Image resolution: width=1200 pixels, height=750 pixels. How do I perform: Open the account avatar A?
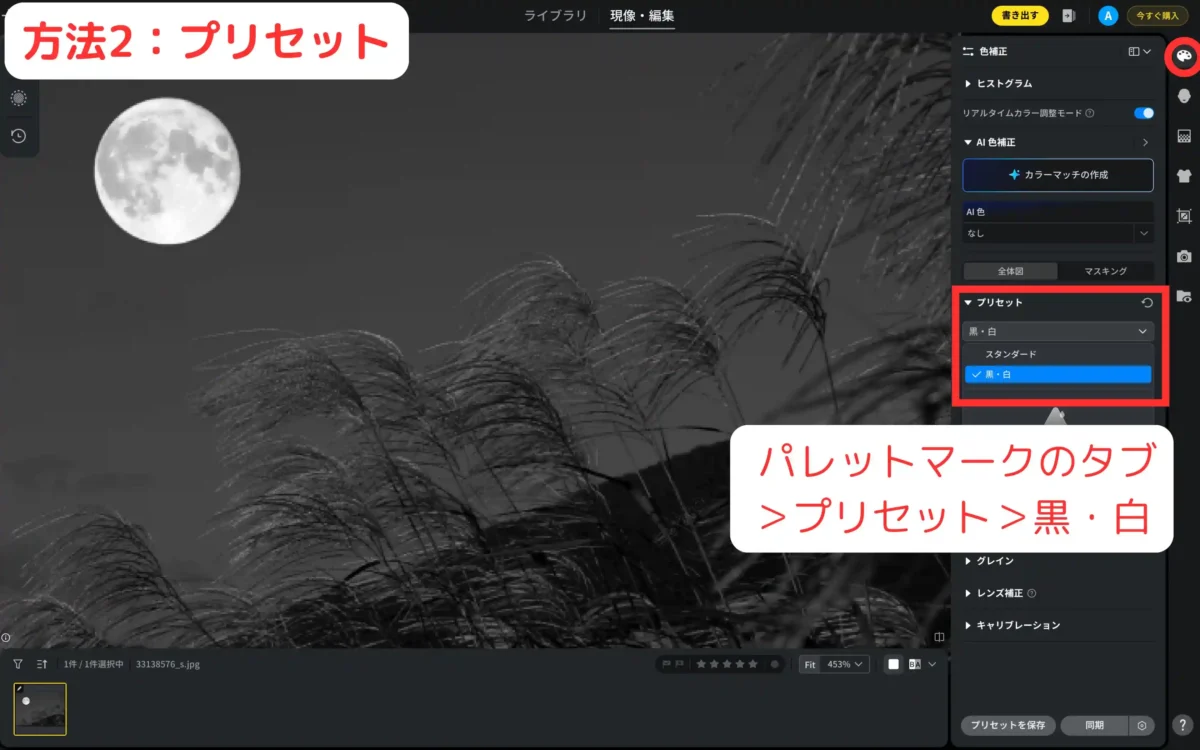pos(1107,16)
